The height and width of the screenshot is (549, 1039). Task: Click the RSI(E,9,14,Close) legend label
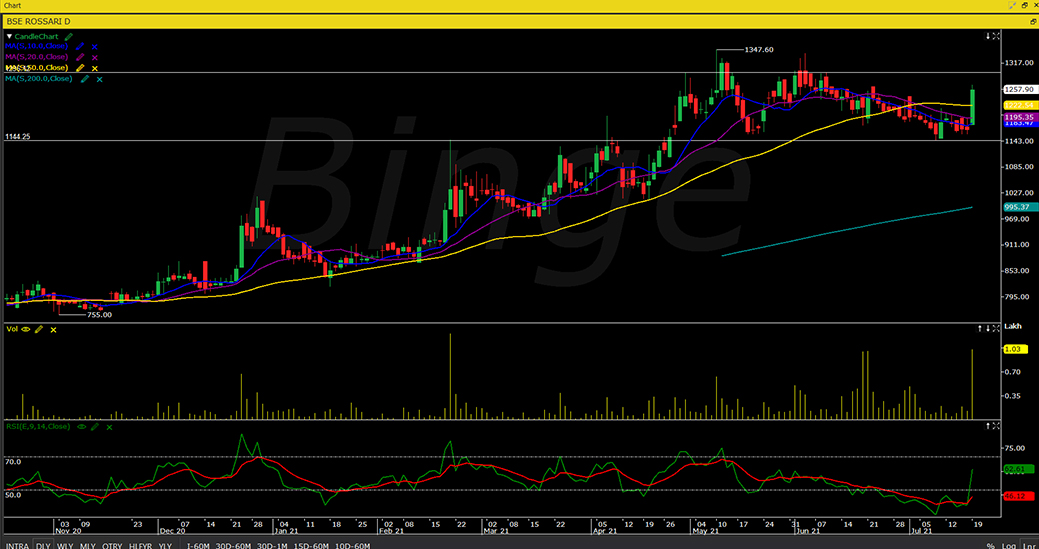point(38,427)
